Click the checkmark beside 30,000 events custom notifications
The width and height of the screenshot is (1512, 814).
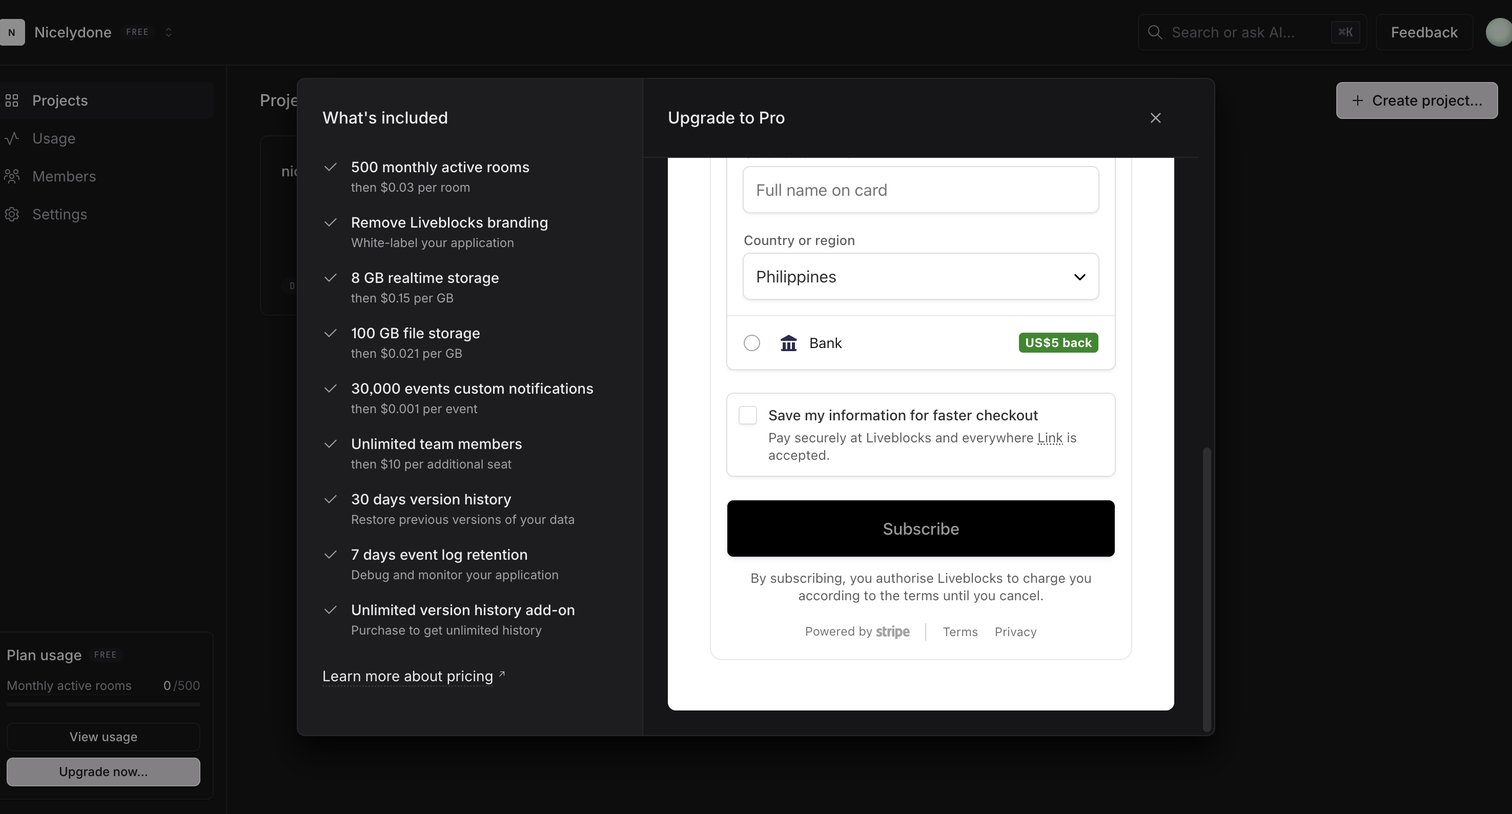click(x=331, y=388)
